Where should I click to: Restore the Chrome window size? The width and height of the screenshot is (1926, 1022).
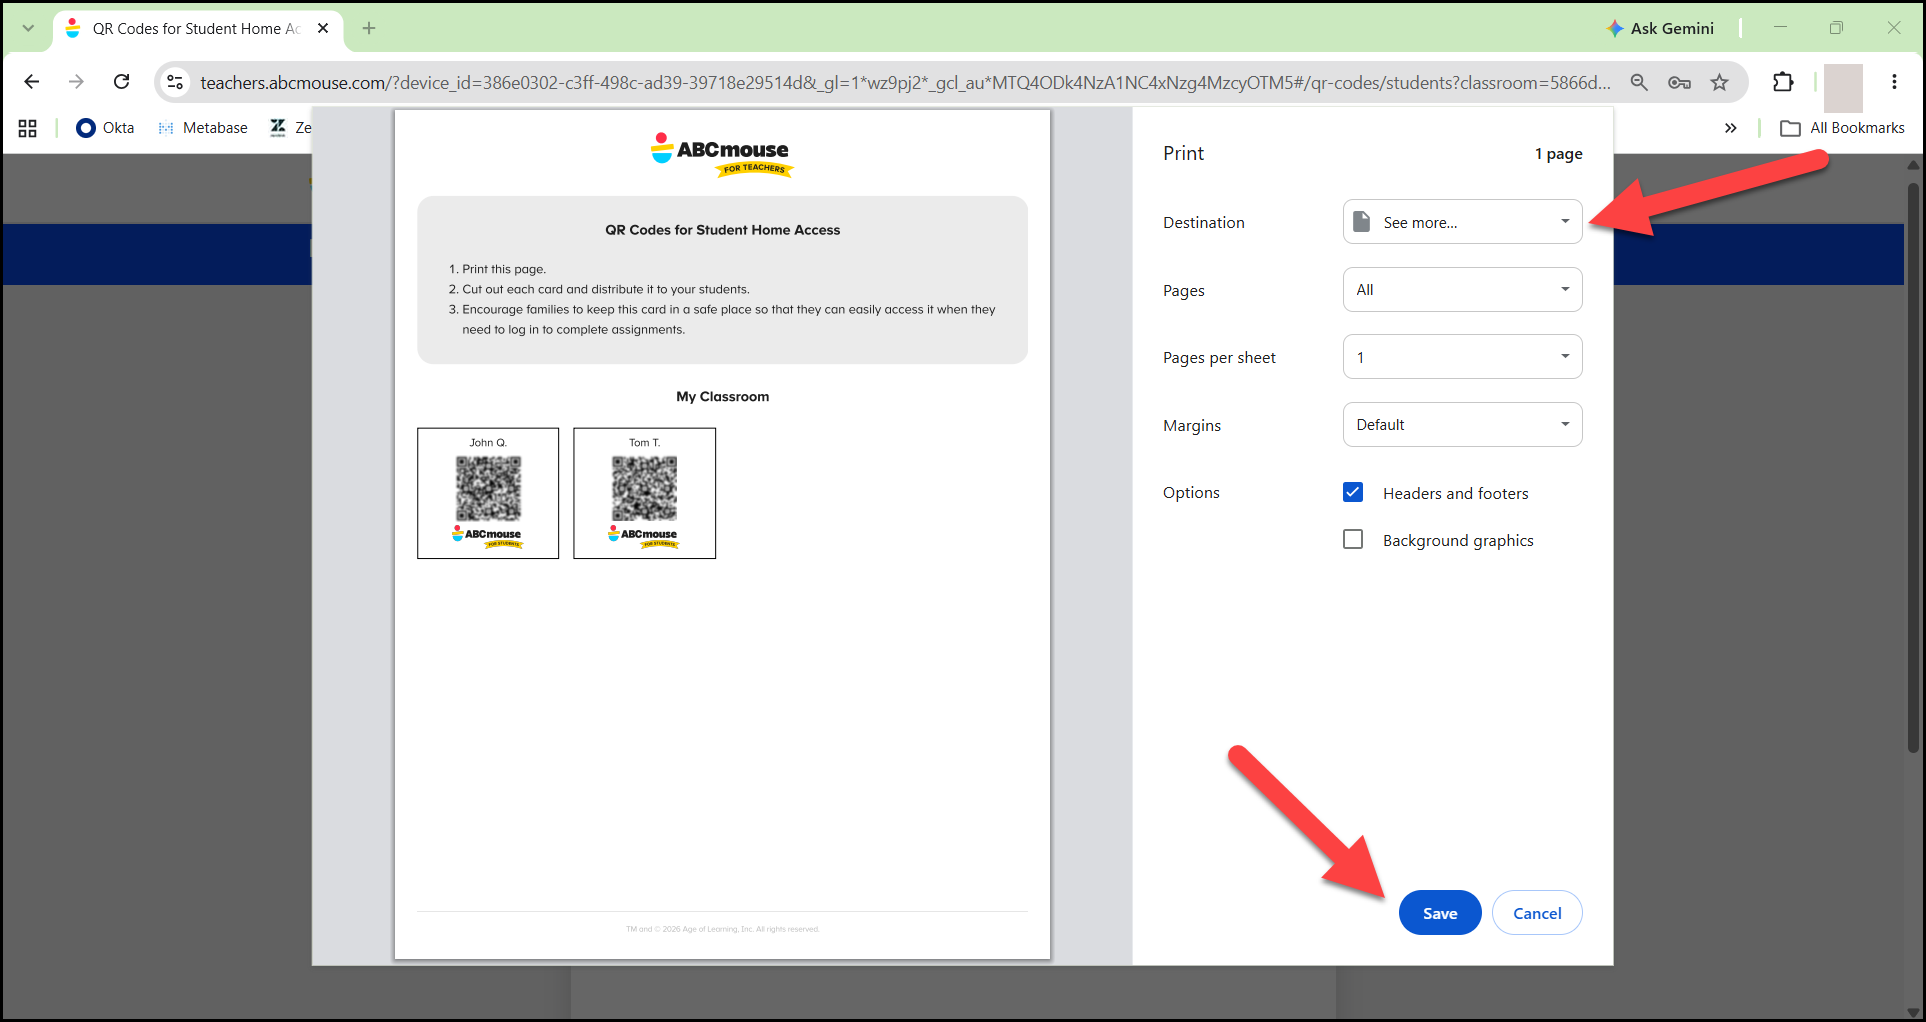point(1836,28)
